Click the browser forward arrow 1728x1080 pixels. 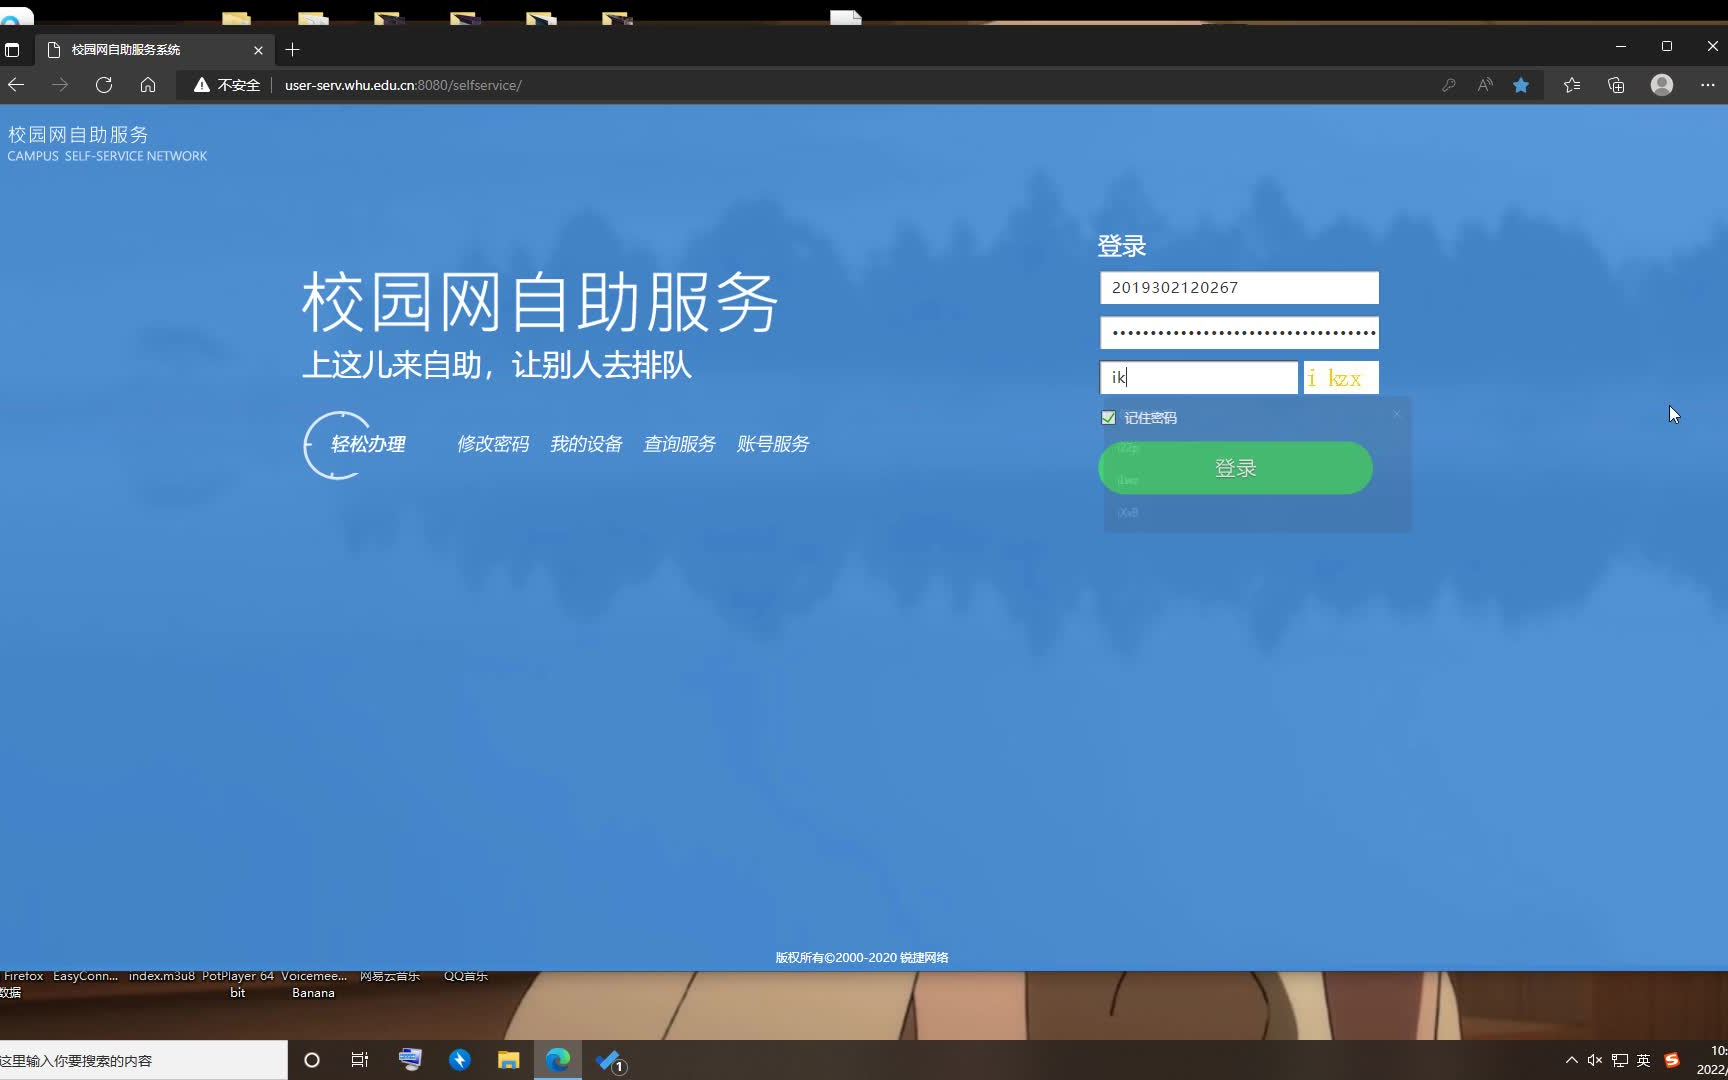[60, 85]
